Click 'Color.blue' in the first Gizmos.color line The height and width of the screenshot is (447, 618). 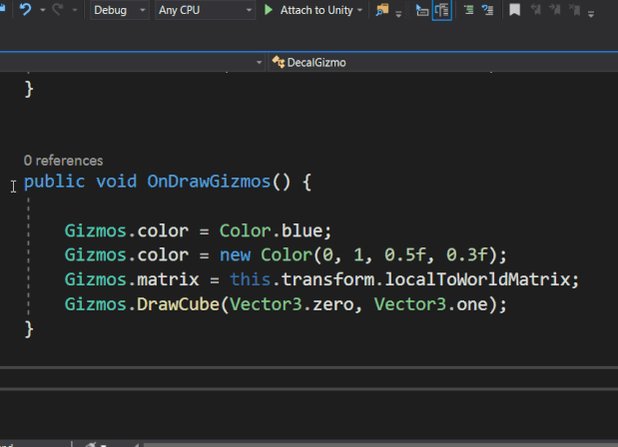tap(271, 231)
